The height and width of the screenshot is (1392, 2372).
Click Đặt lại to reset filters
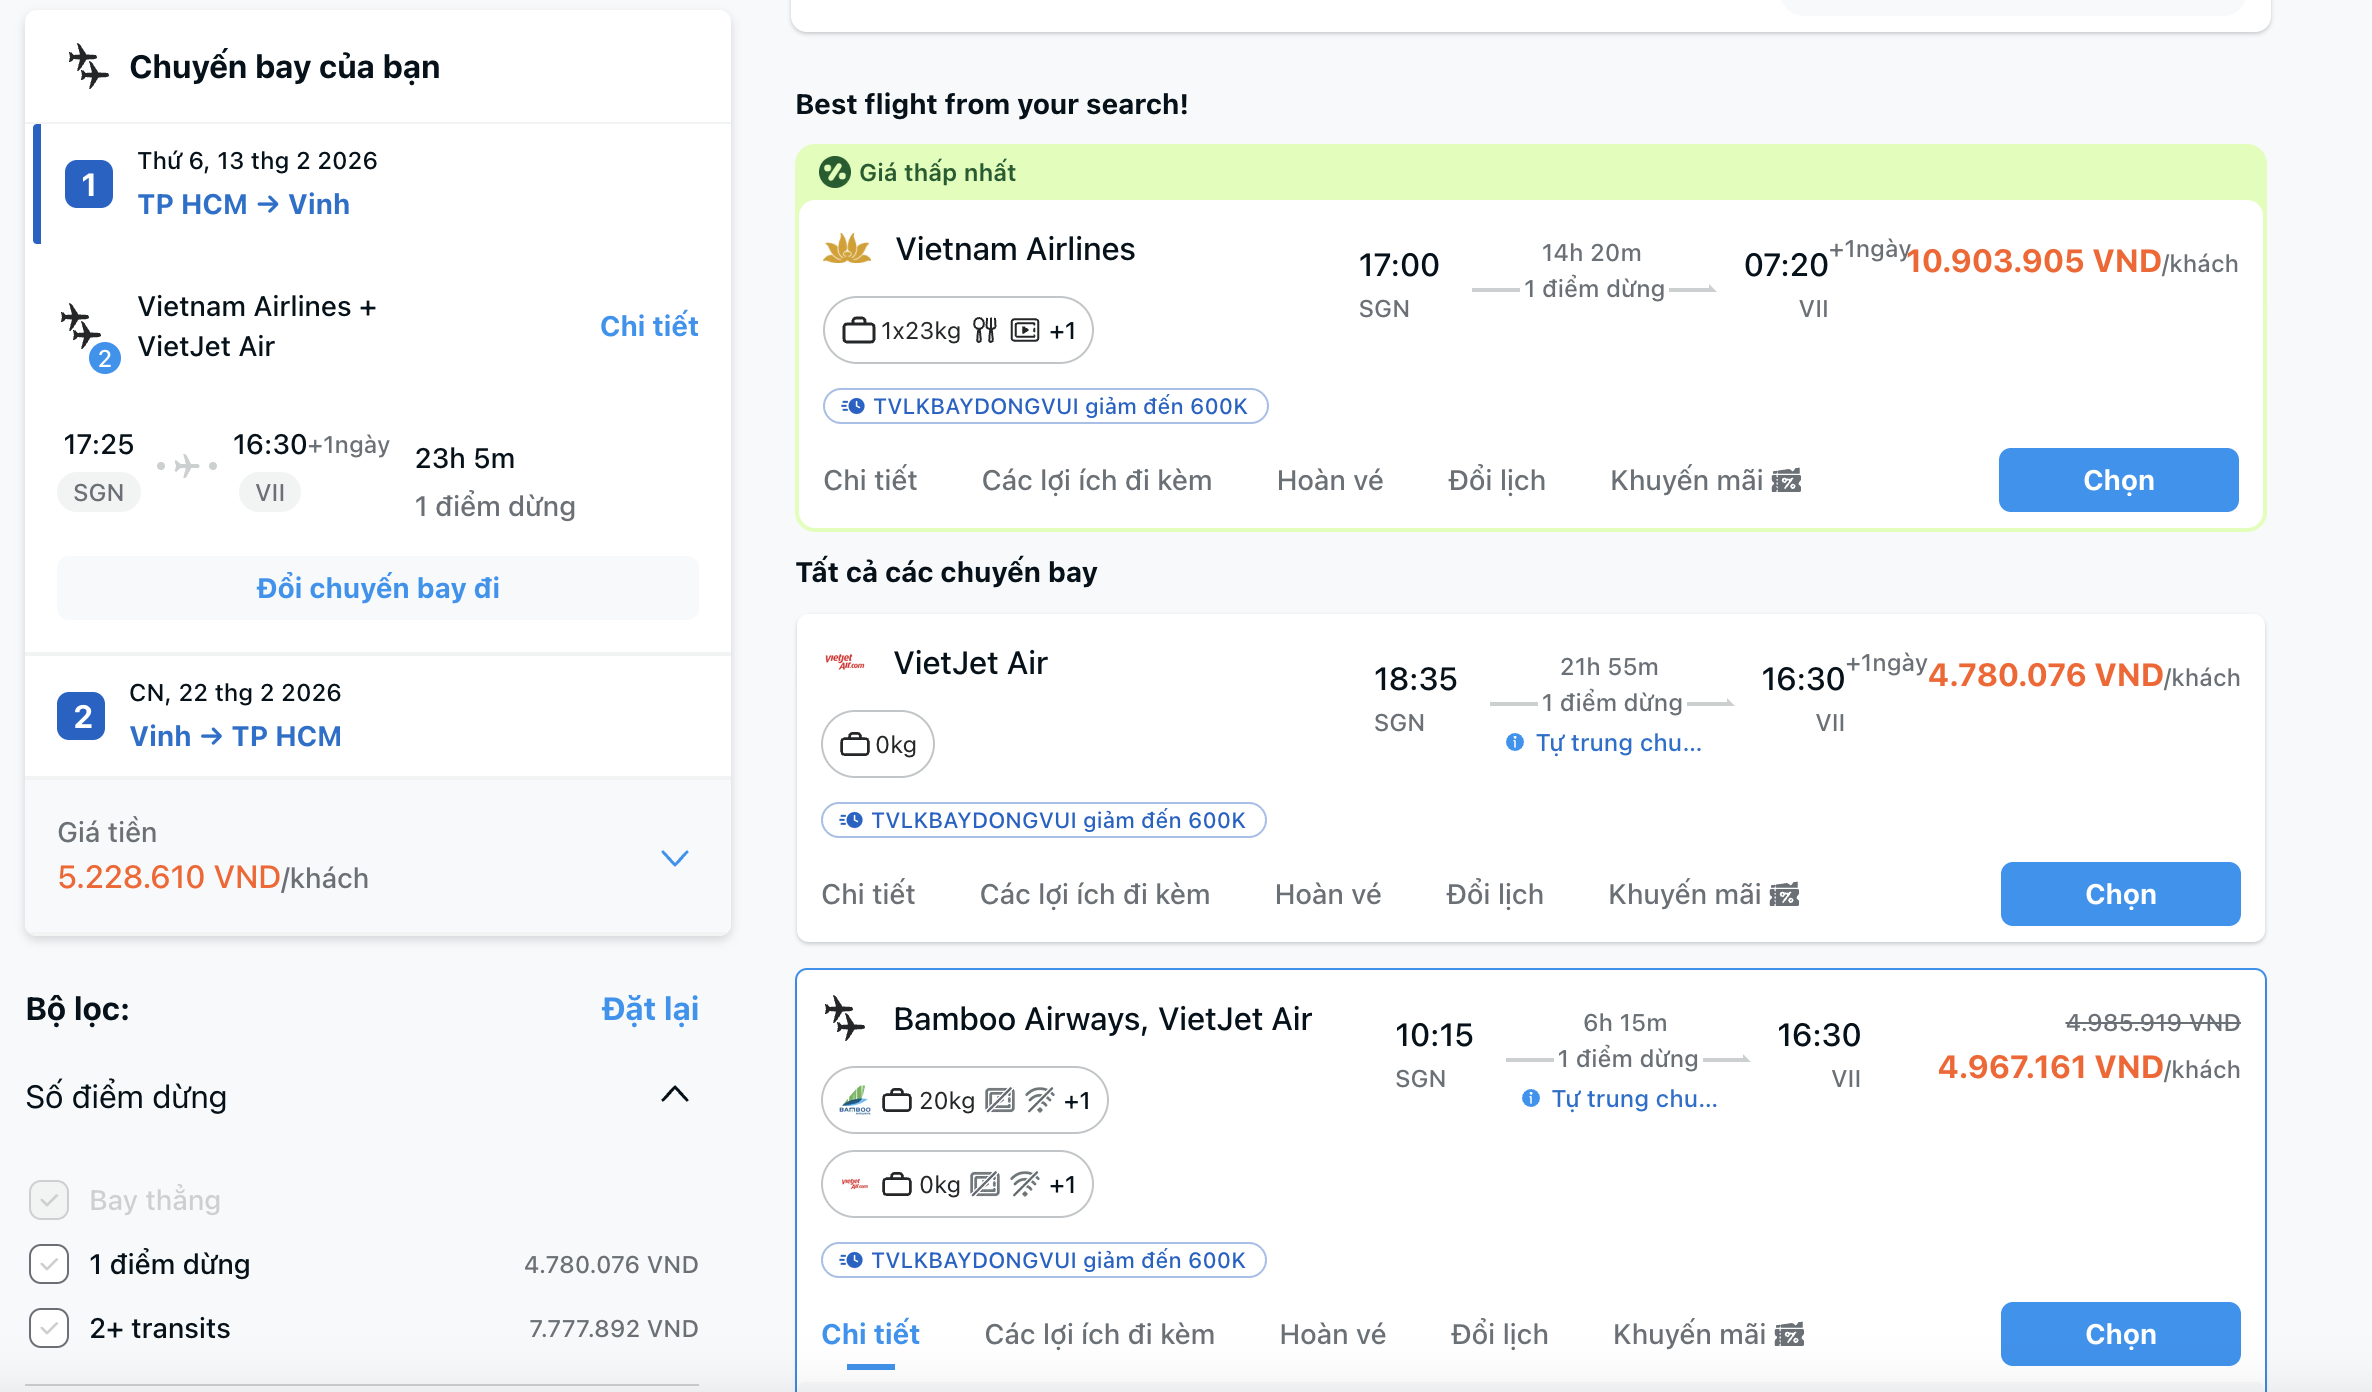click(650, 1009)
